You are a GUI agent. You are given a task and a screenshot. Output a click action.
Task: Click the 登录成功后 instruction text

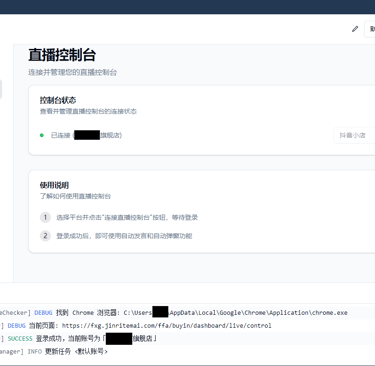tap(124, 236)
